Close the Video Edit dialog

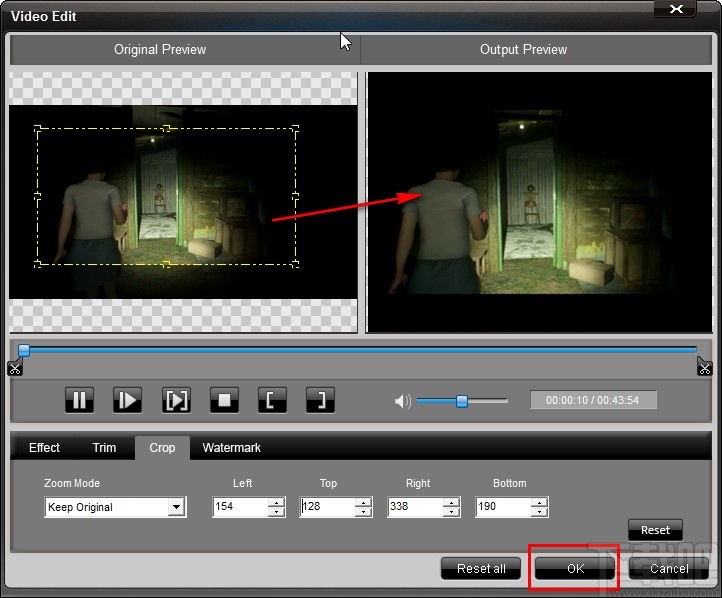675,9
